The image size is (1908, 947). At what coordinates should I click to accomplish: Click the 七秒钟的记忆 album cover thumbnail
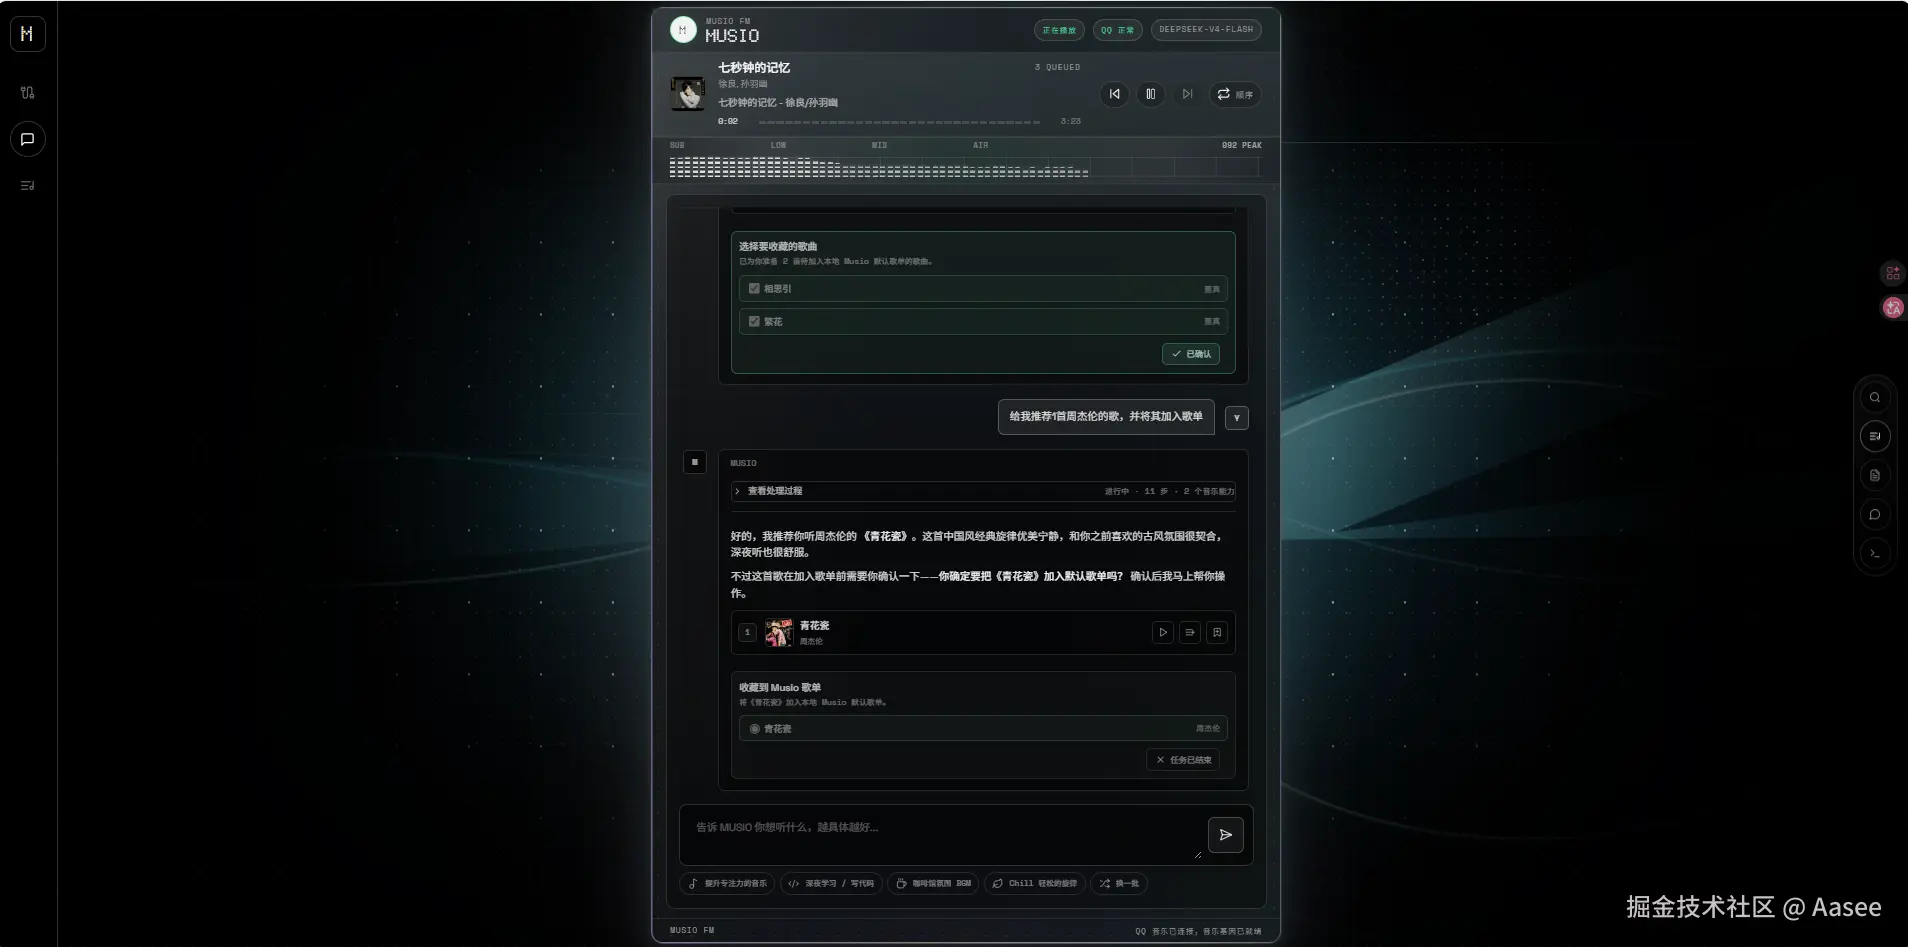[x=687, y=94]
